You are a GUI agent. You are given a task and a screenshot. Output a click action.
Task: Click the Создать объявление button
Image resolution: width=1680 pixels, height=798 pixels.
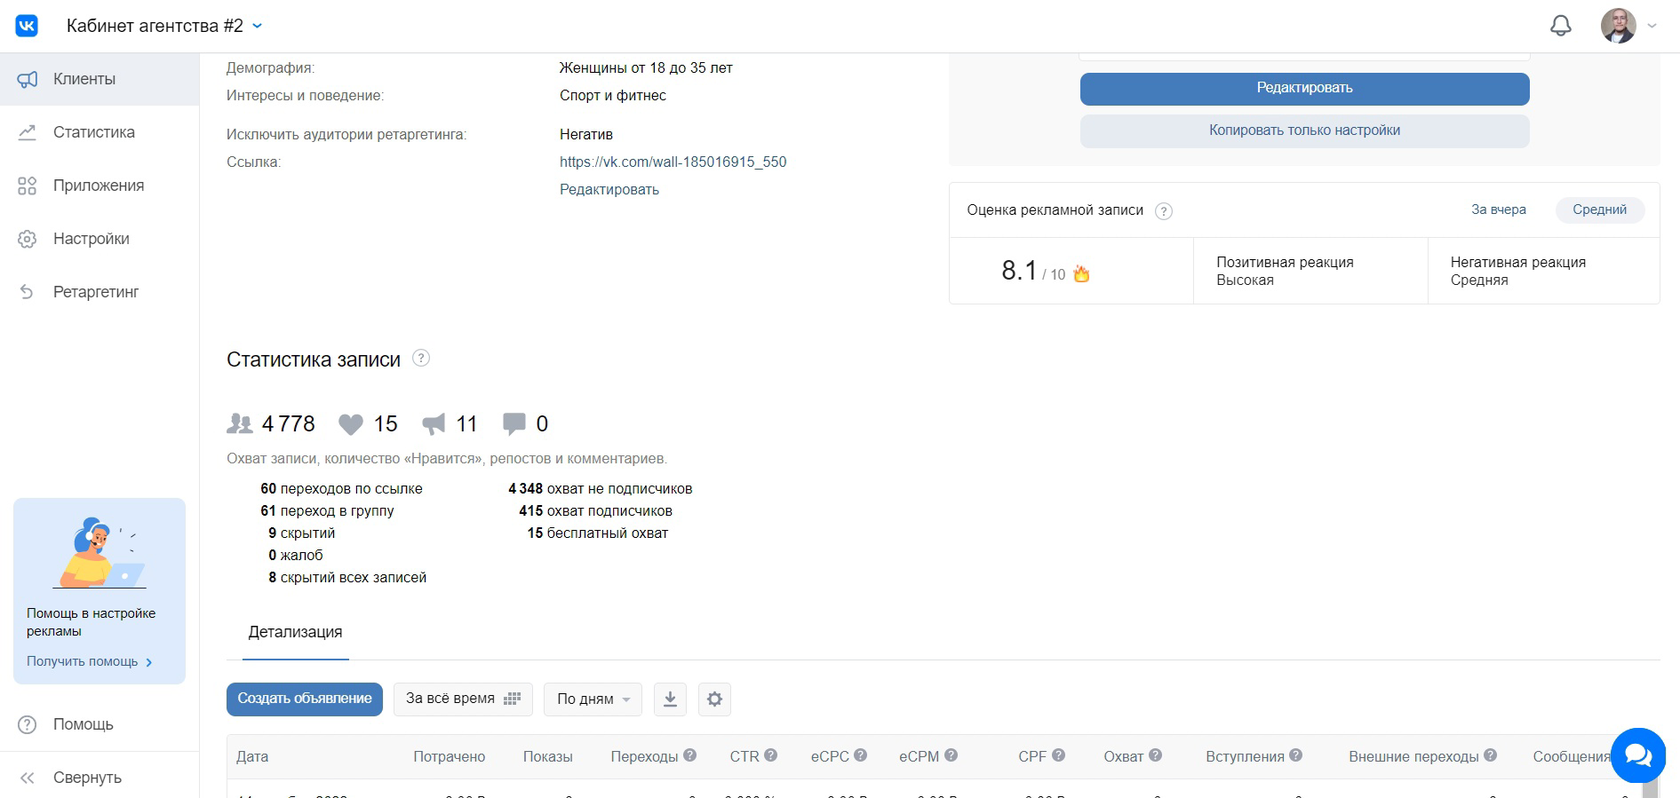[x=304, y=699]
